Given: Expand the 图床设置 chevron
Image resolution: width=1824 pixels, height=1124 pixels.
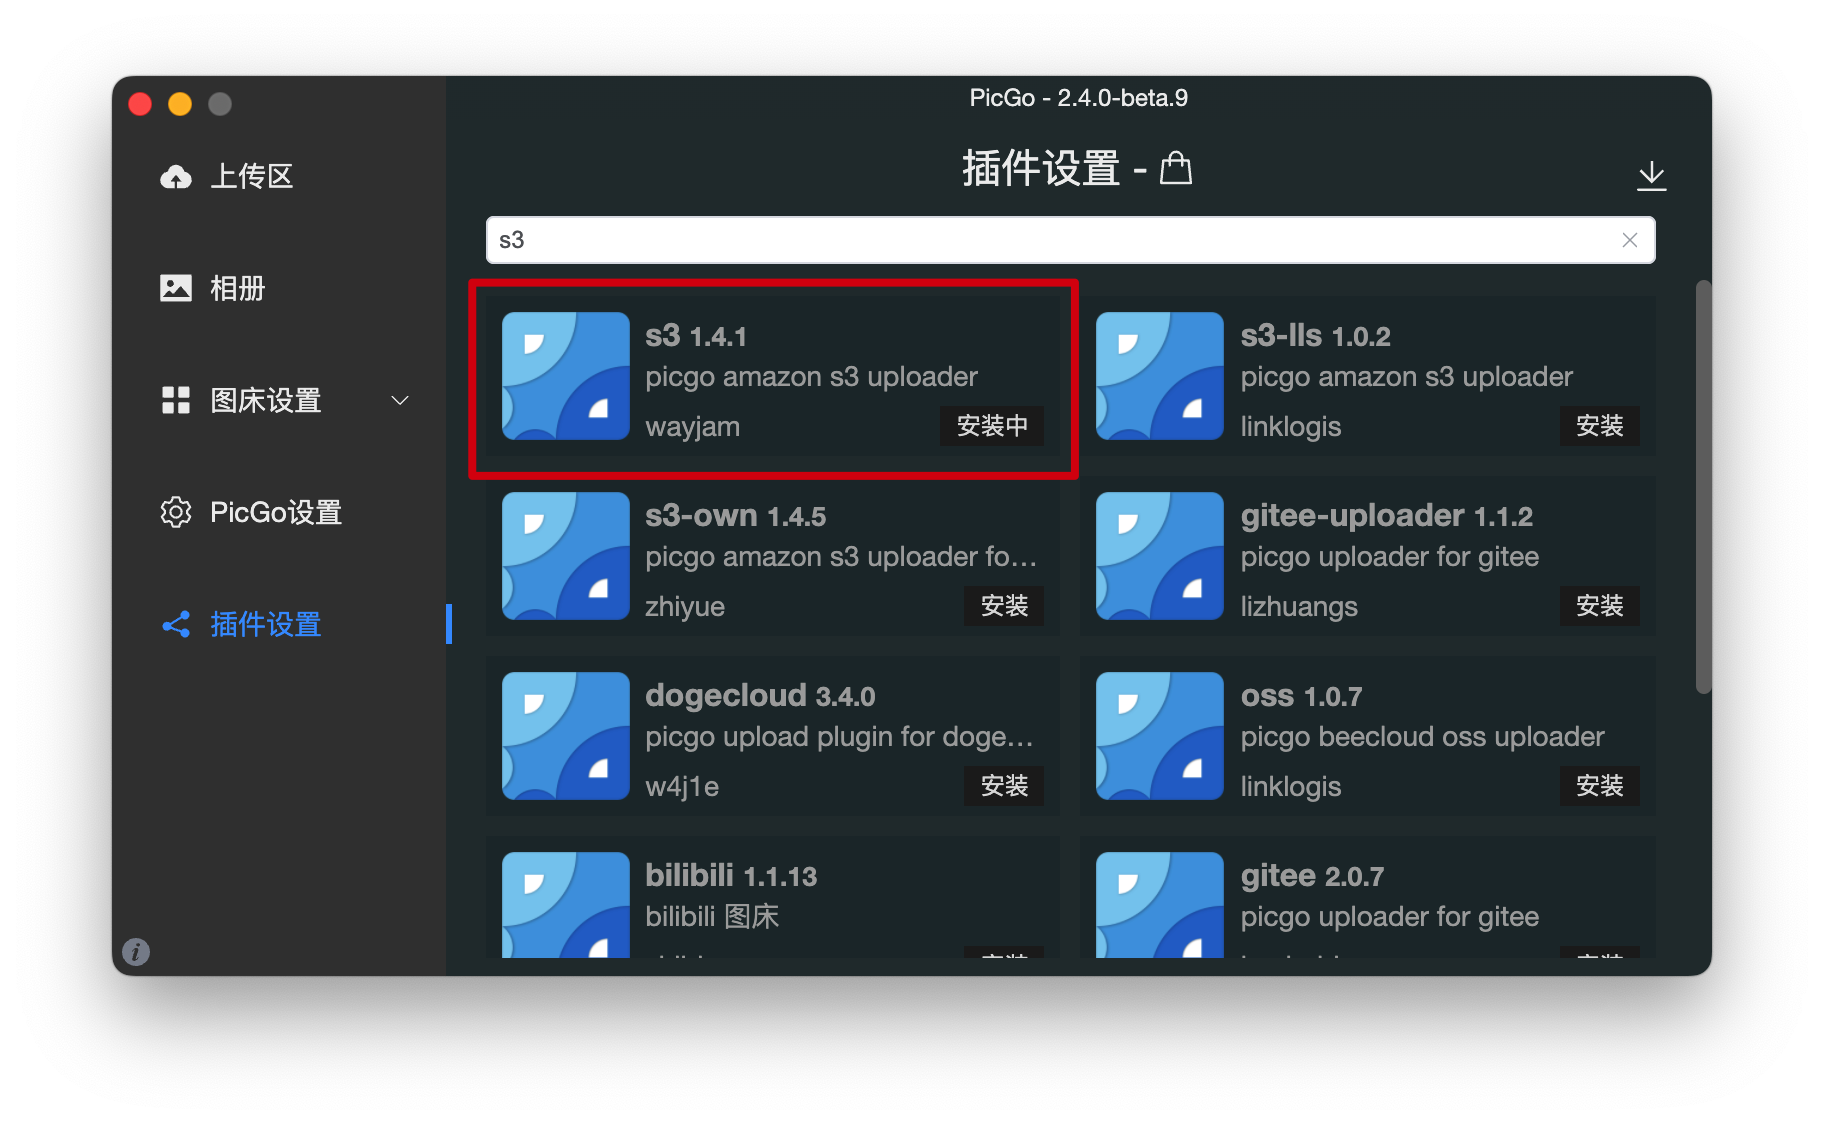Looking at the screenshot, I should tap(400, 401).
